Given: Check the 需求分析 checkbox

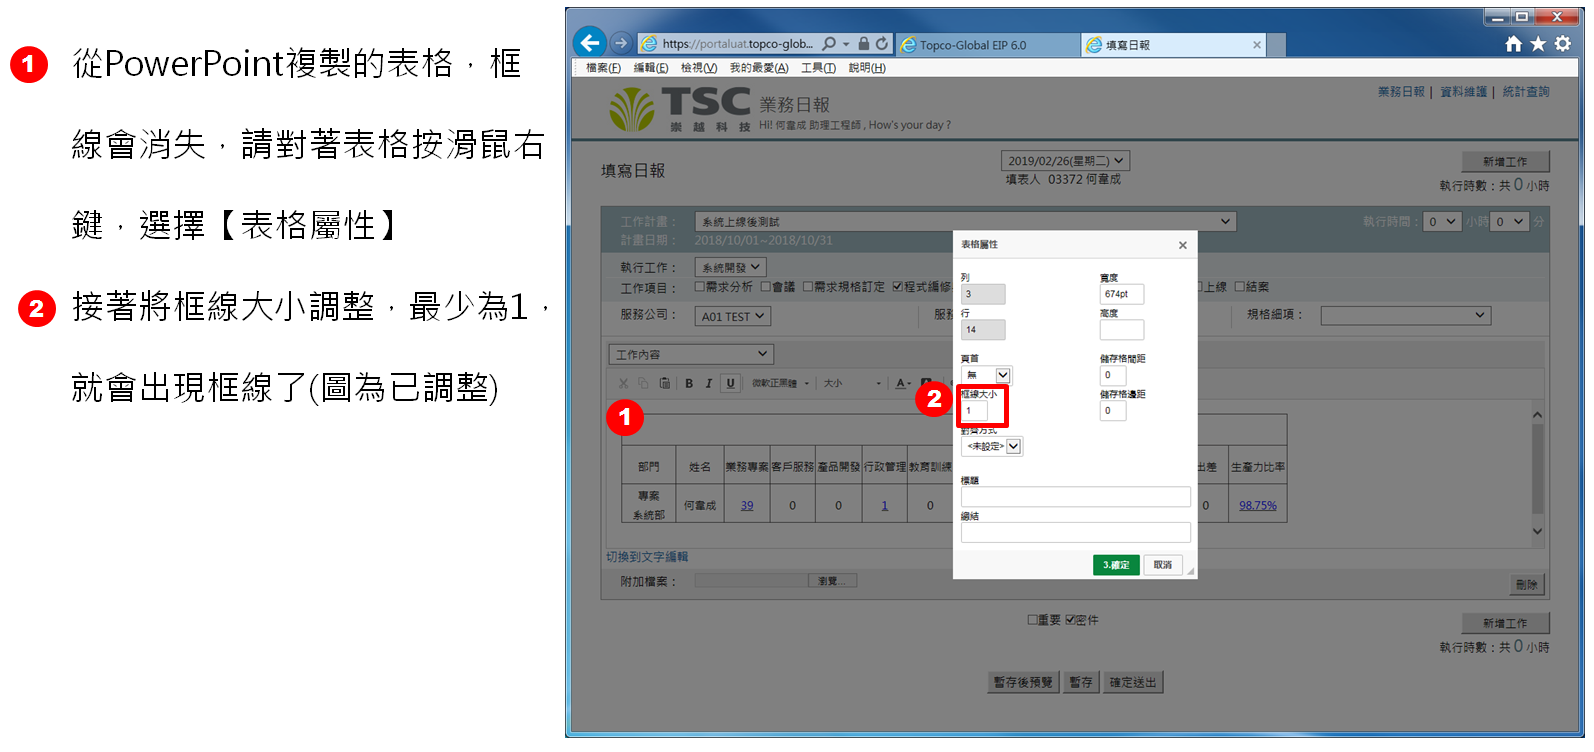Looking at the screenshot, I should (x=700, y=287).
